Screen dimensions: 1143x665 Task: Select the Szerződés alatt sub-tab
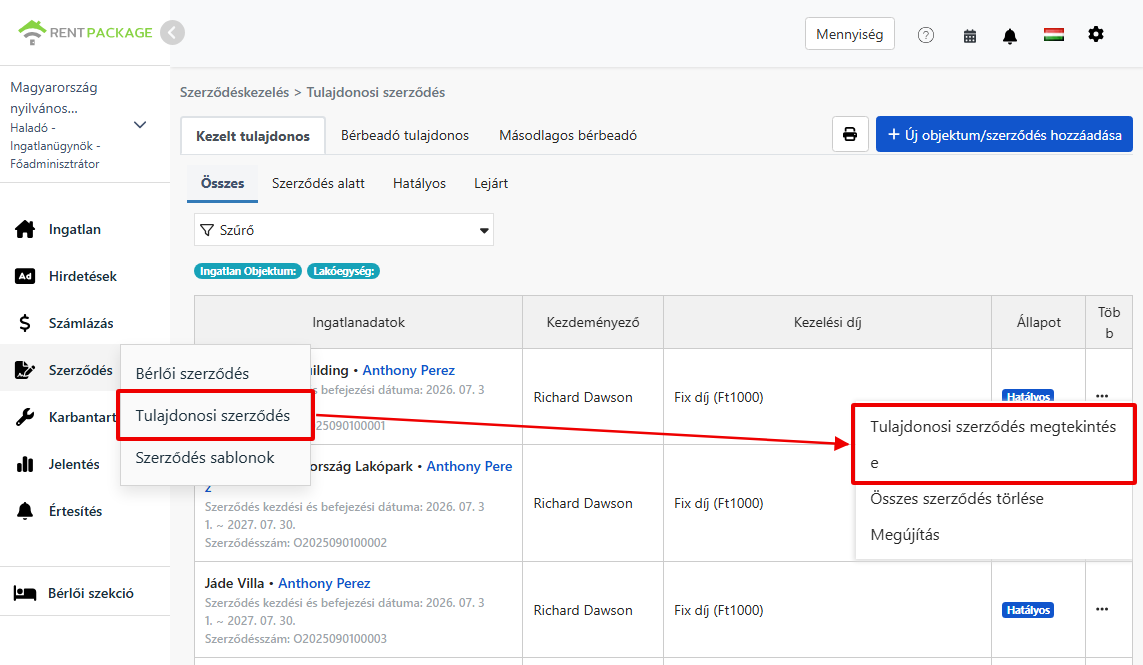click(318, 183)
